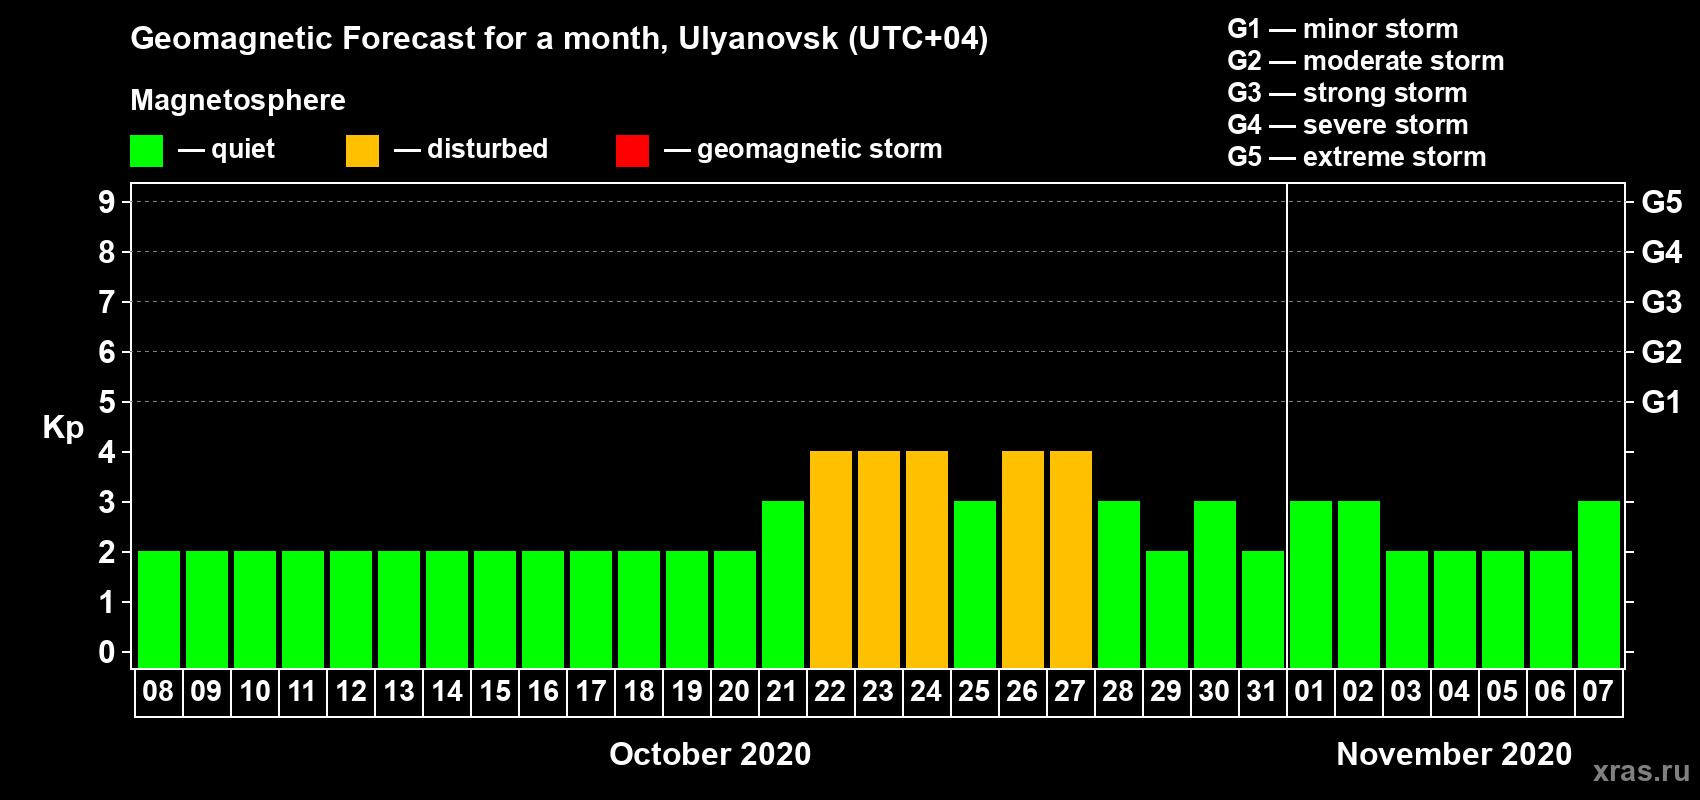Click the 'G3 — strong storm' legend line
Image resolution: width=1700 pixels, height=800 pixels.
1348,93
